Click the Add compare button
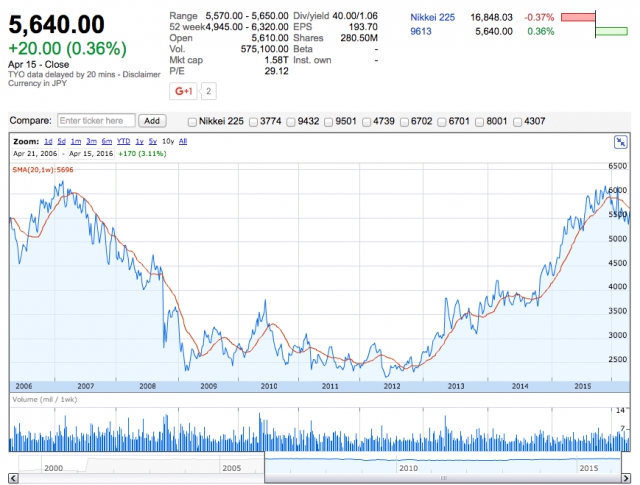This screenshot has width=640, height=485. tap(152, 121)
